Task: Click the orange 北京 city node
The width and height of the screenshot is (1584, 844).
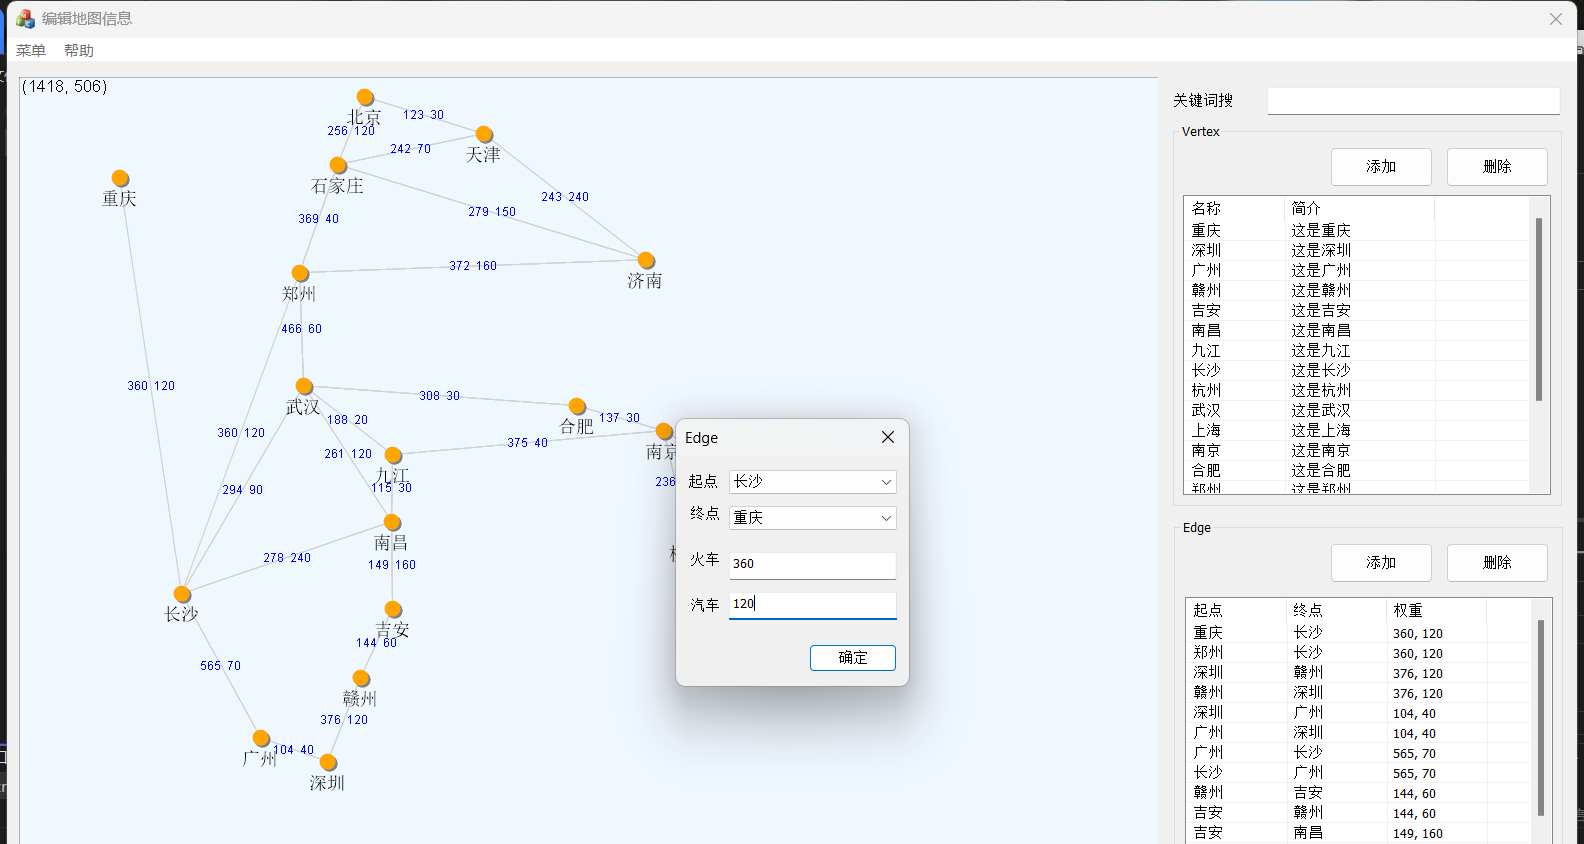Action: (x=365, y=98)
